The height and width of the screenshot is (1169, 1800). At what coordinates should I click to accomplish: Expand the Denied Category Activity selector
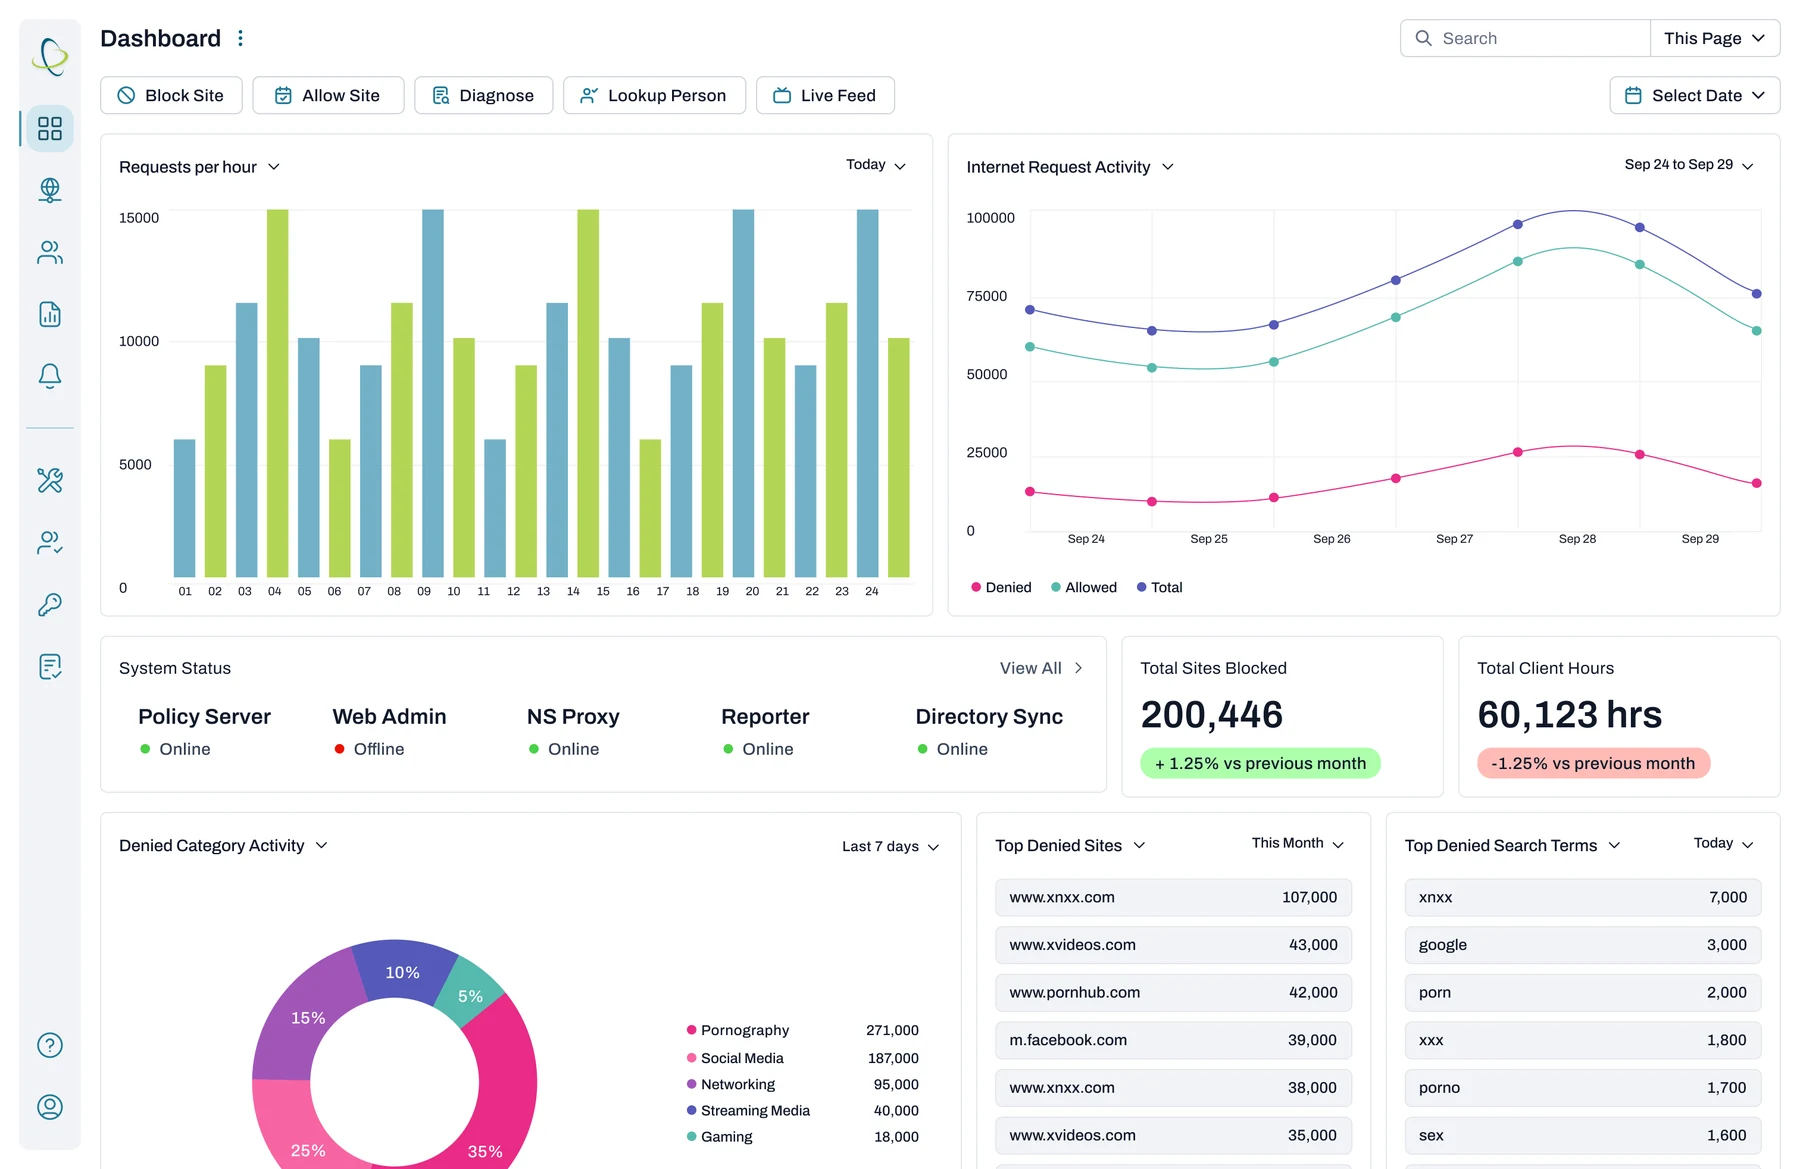224,846
